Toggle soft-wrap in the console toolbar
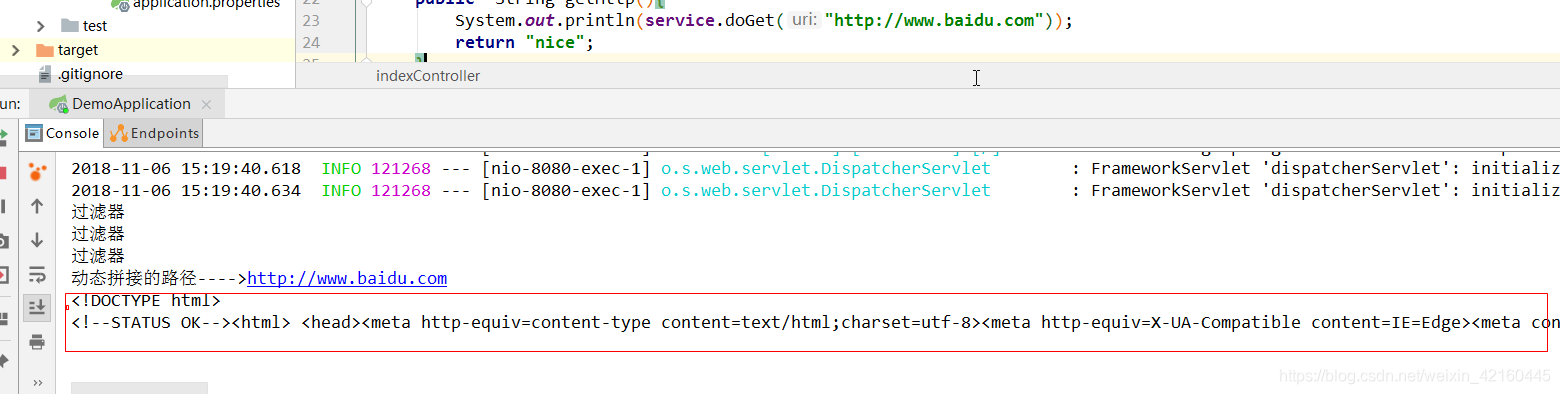The image size is (1560, 394). tap(37, 274)
